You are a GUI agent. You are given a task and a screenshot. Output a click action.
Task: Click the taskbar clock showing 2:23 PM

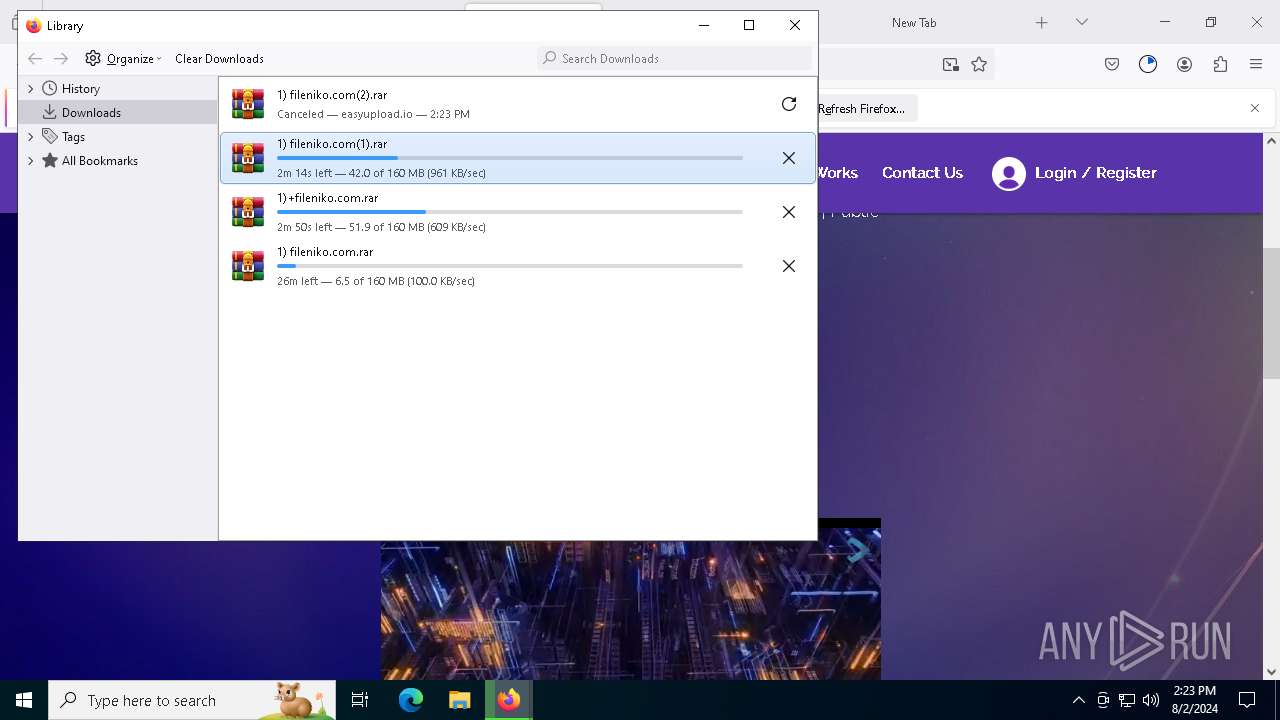[1194, 700]
